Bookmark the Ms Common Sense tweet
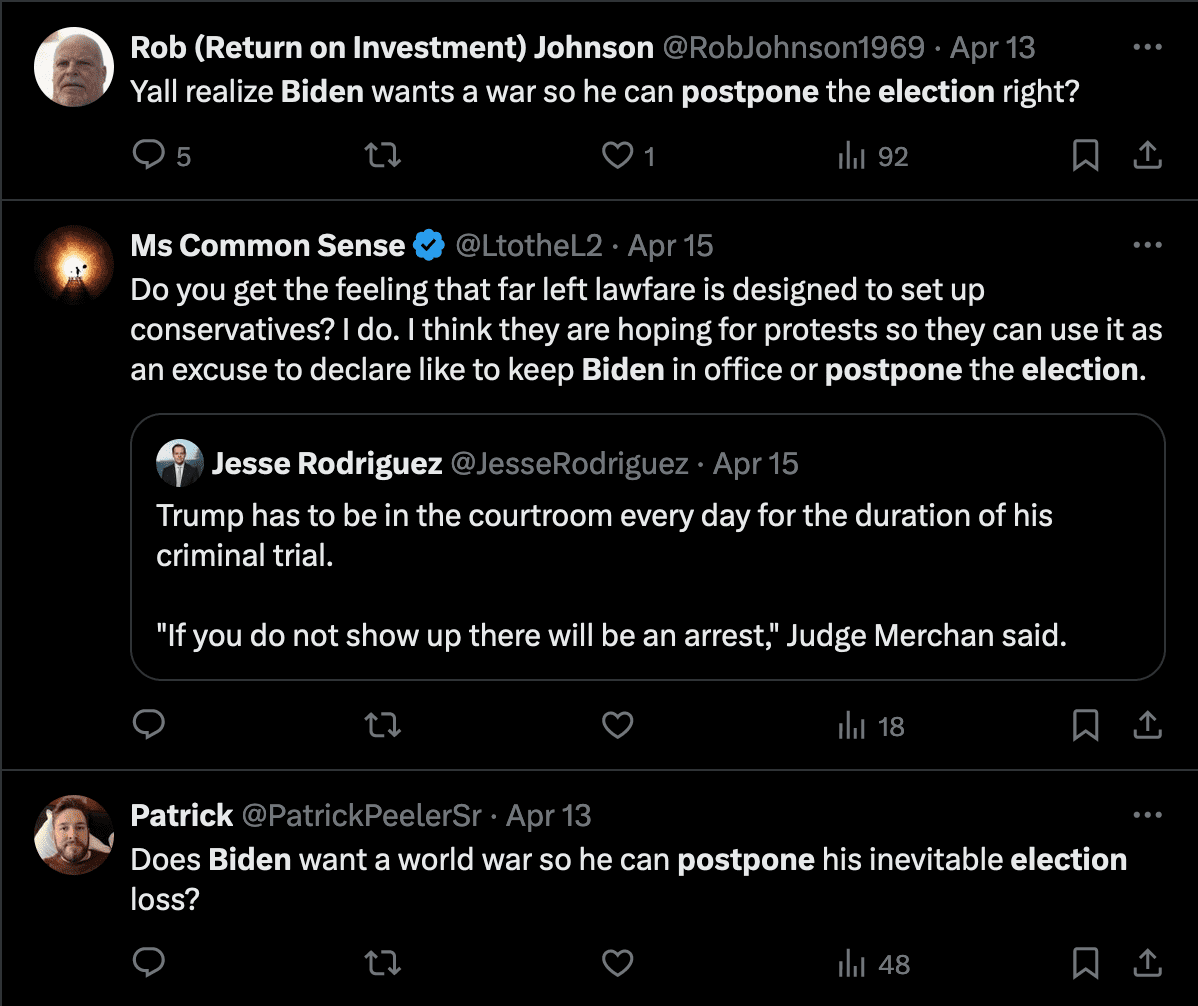This screenshot has height=1006, width=1198. (1085, 725)
